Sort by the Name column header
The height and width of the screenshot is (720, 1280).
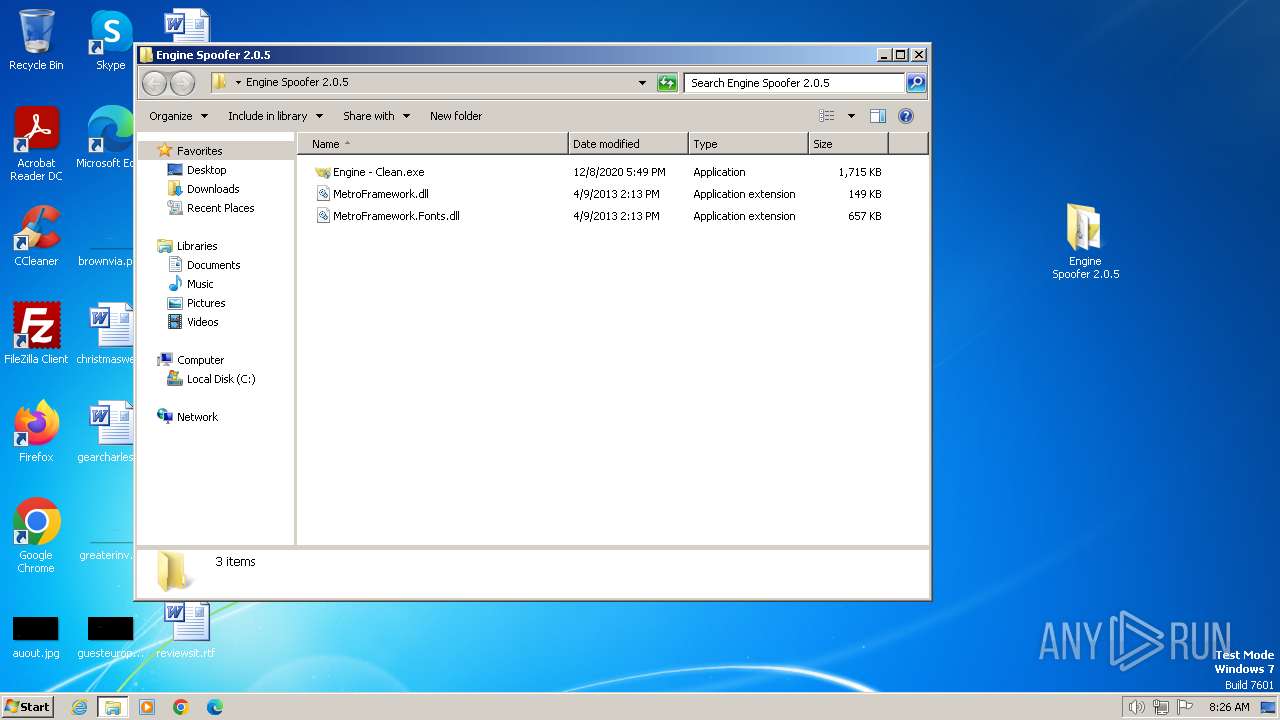coord(433,144)
